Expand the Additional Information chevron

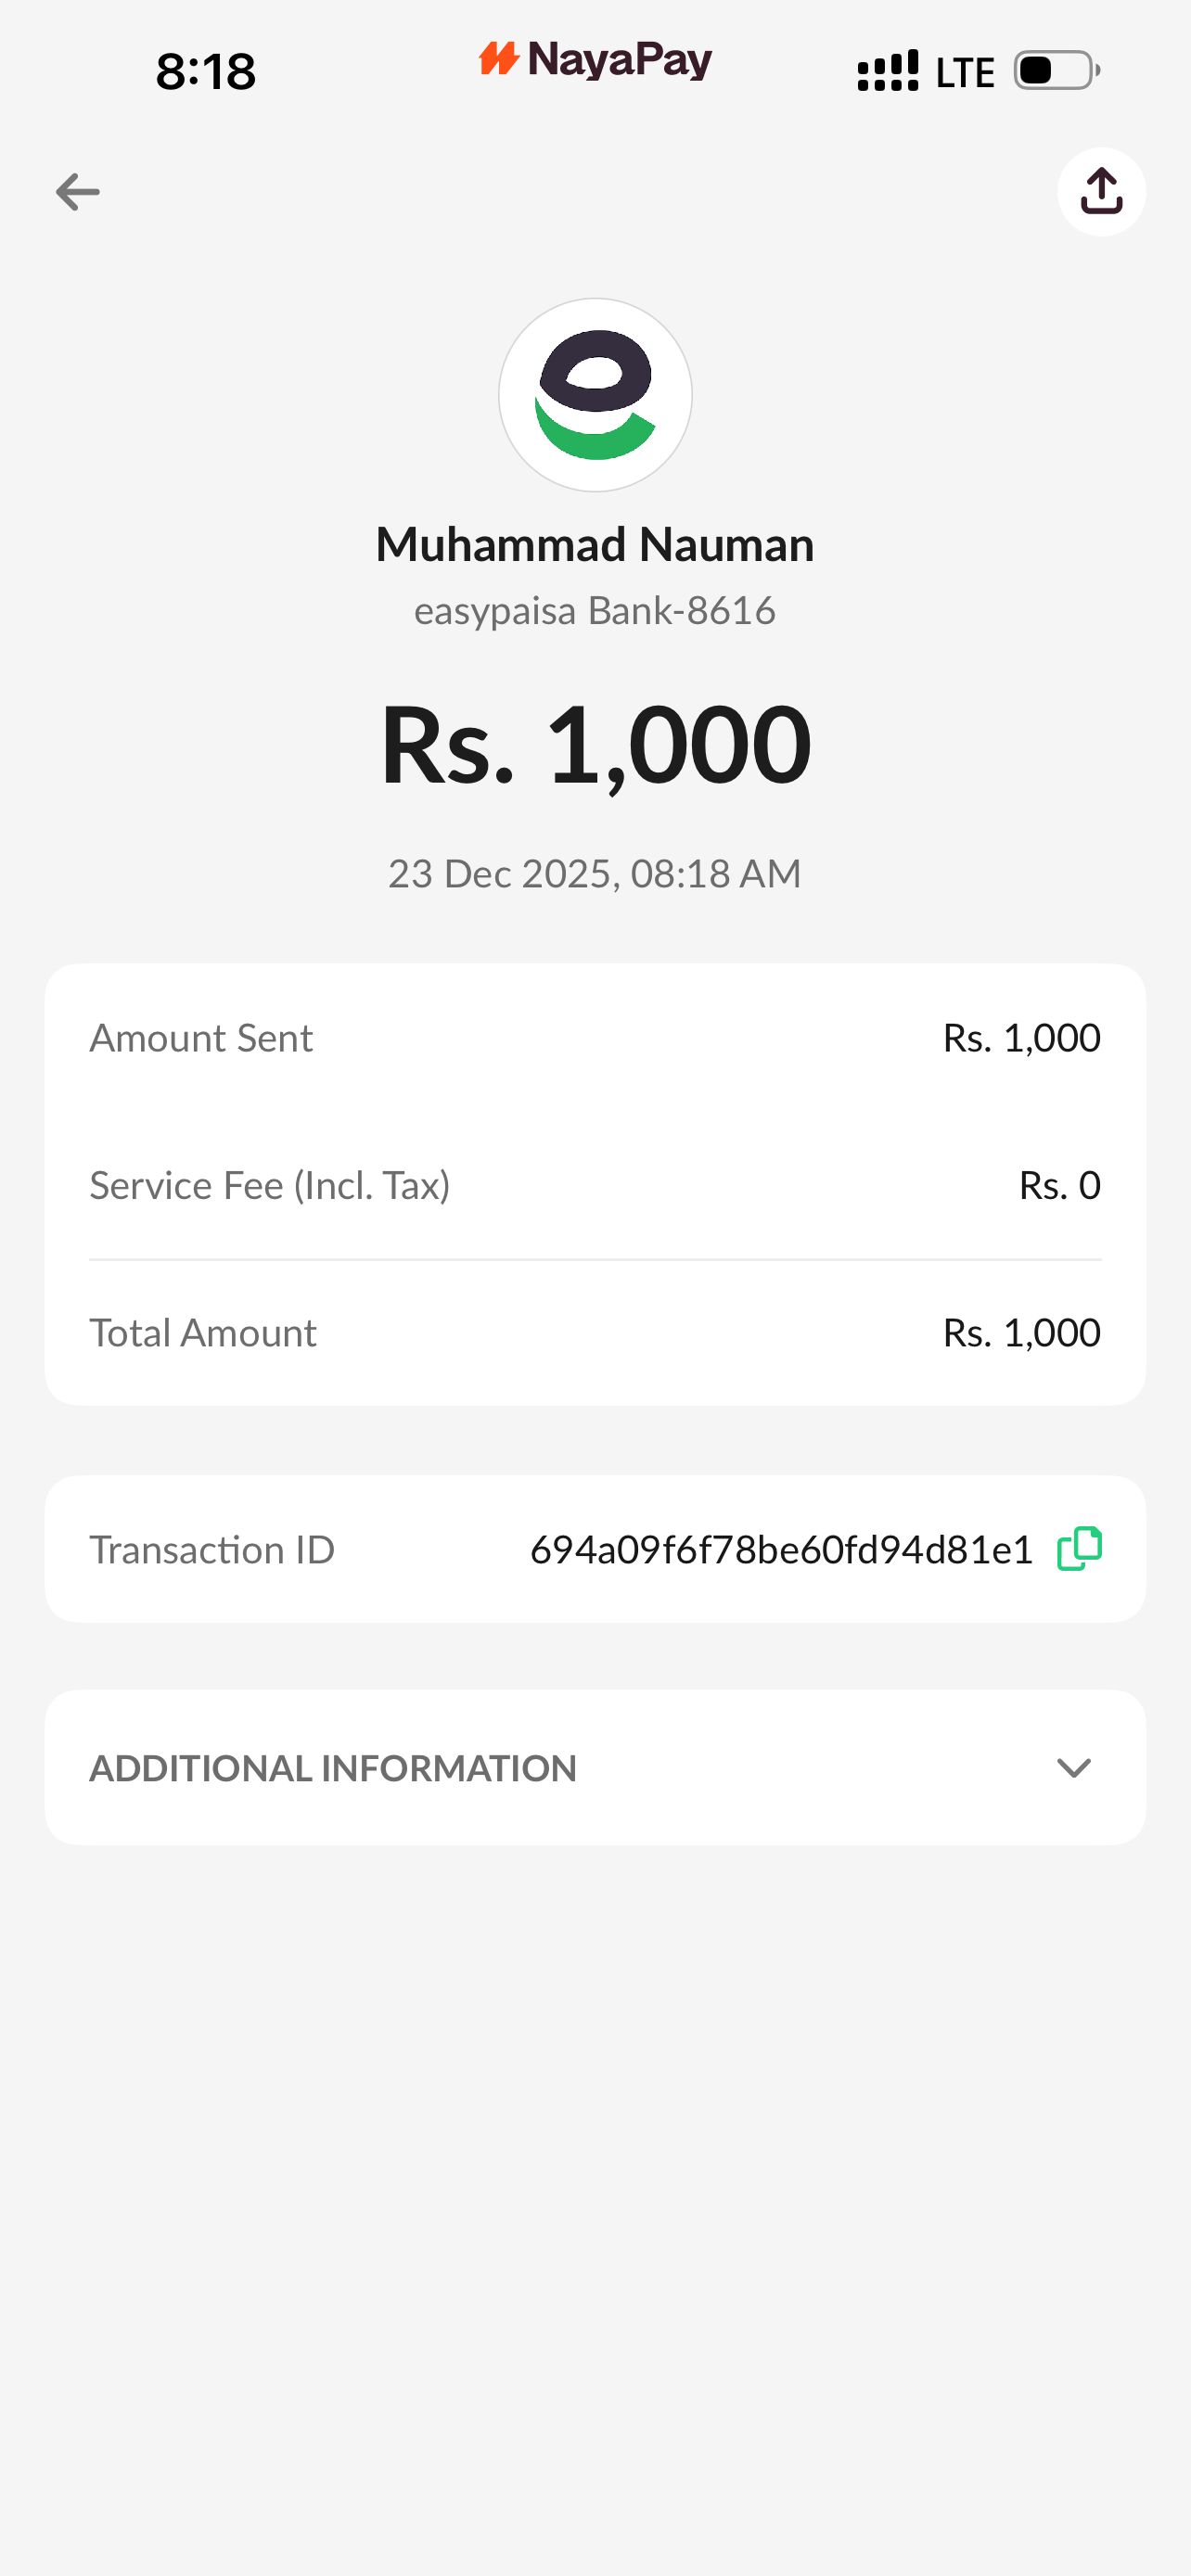[1074, 1768]
